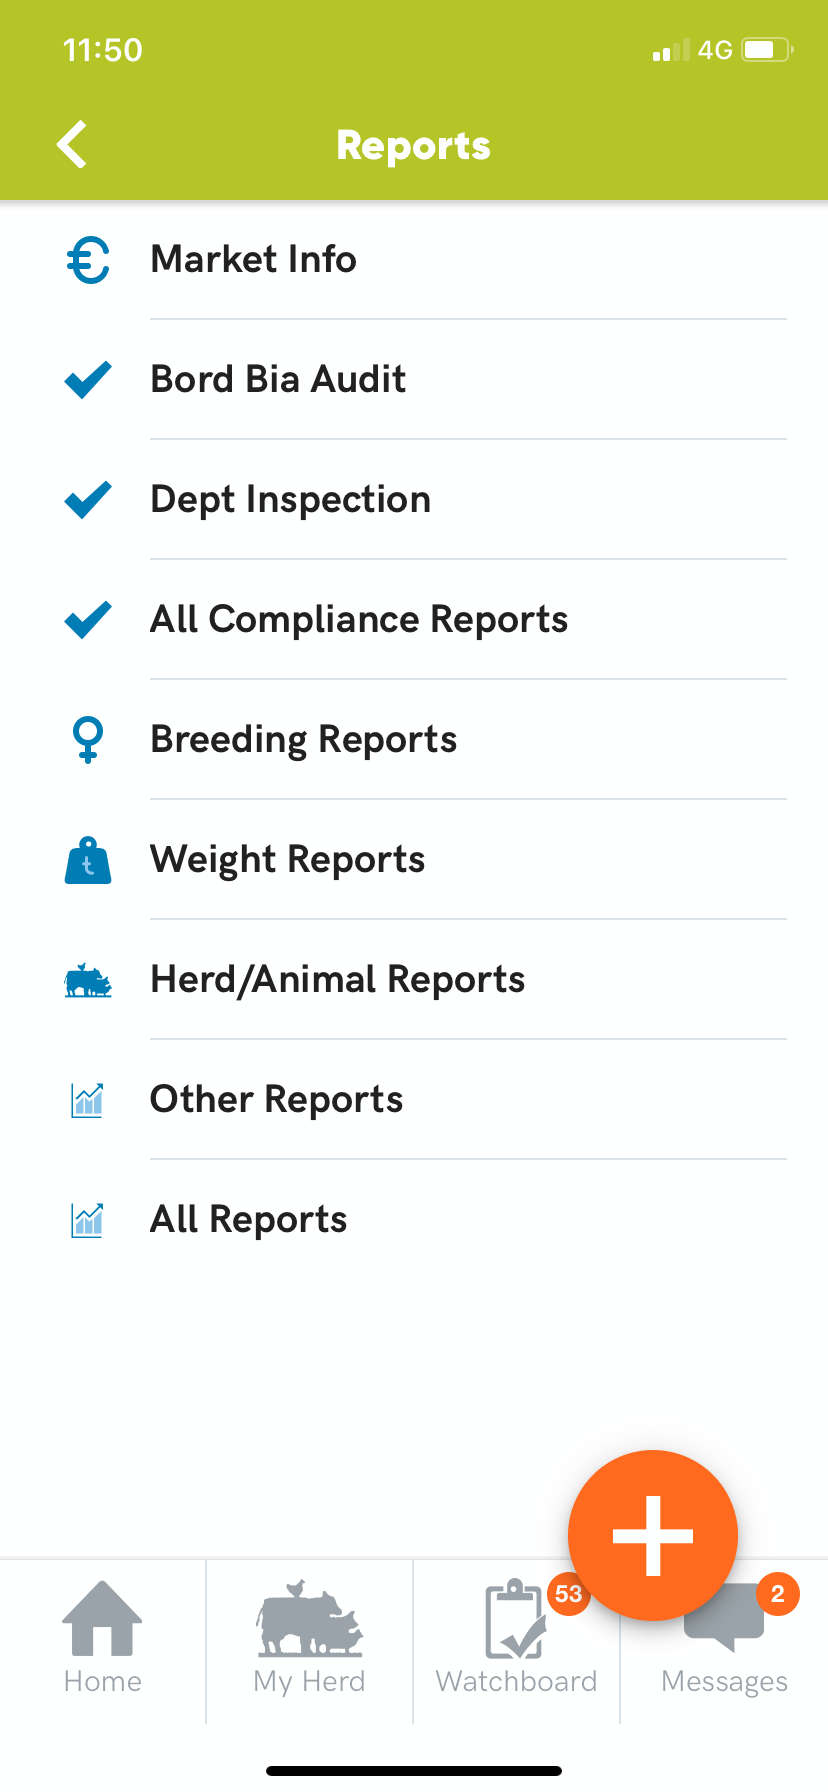Open Herd/Animal Reports

point(337,980)
